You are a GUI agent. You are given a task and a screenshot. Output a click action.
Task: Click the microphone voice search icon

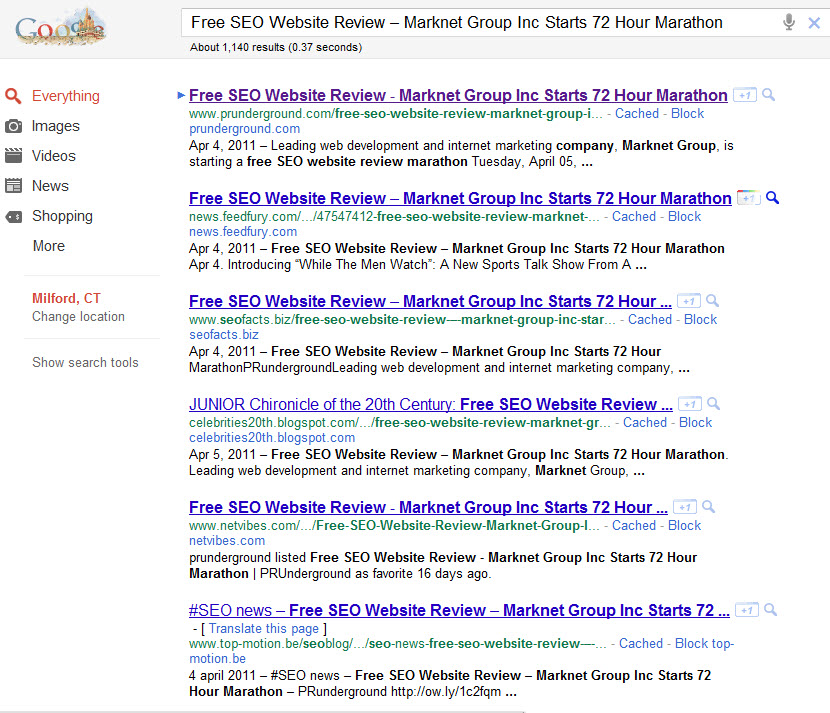pyautogui.click(x=789, y=22)
